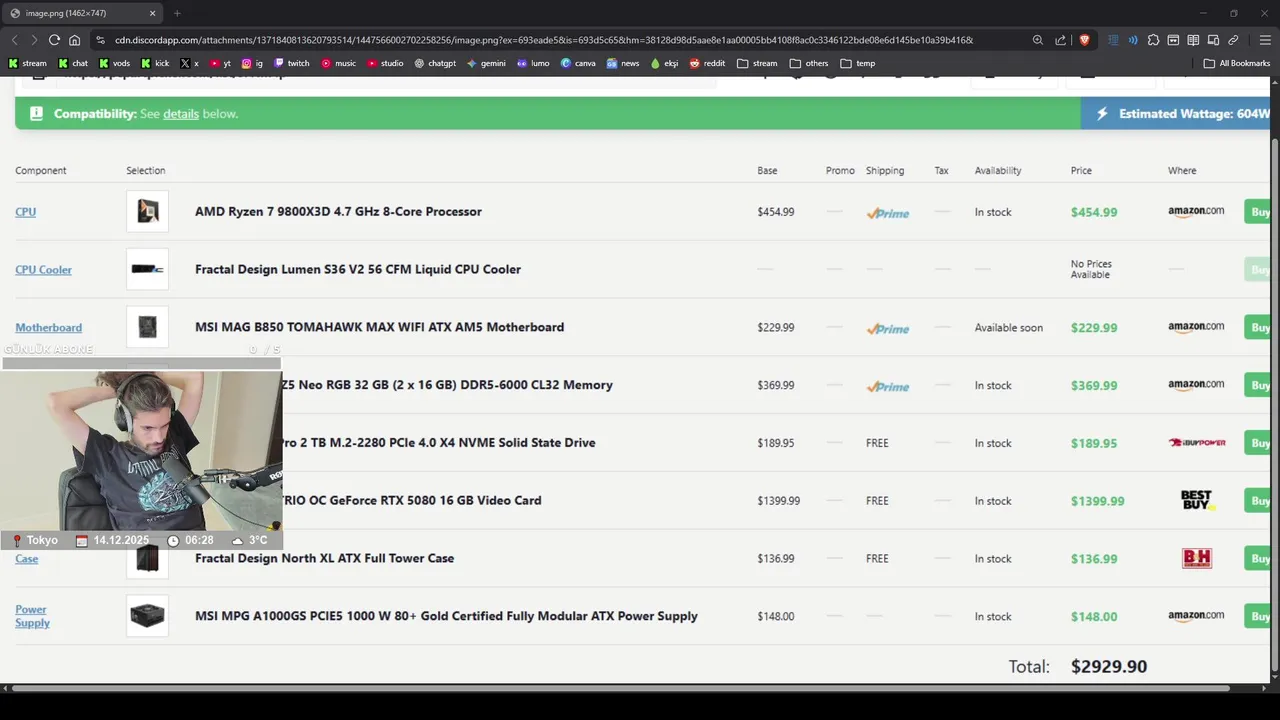
Task: Switch to the image.png browser tab
Action: (82, 13)
